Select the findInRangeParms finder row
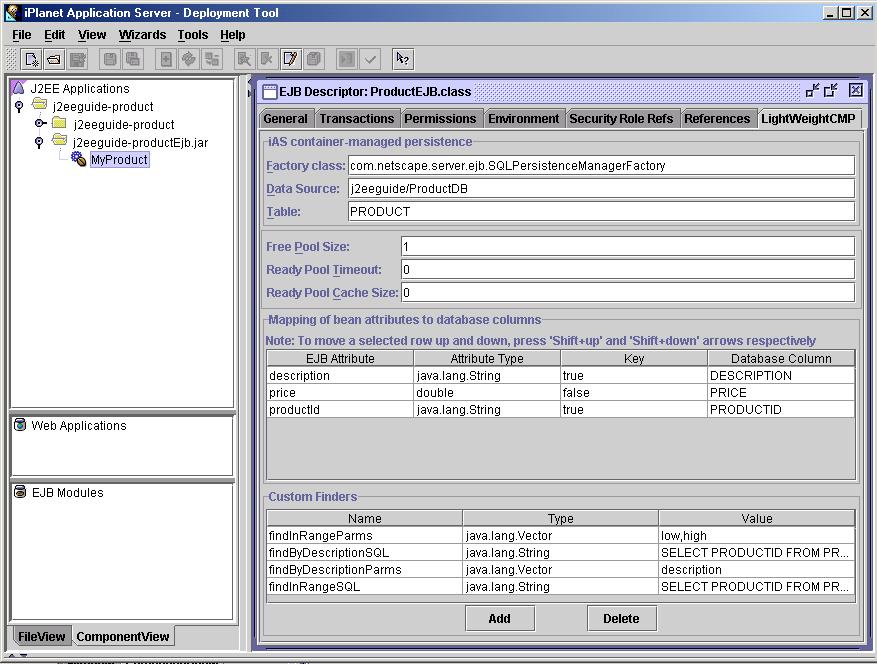The height and width of the screenshot is (664, 877). [561, 535]
